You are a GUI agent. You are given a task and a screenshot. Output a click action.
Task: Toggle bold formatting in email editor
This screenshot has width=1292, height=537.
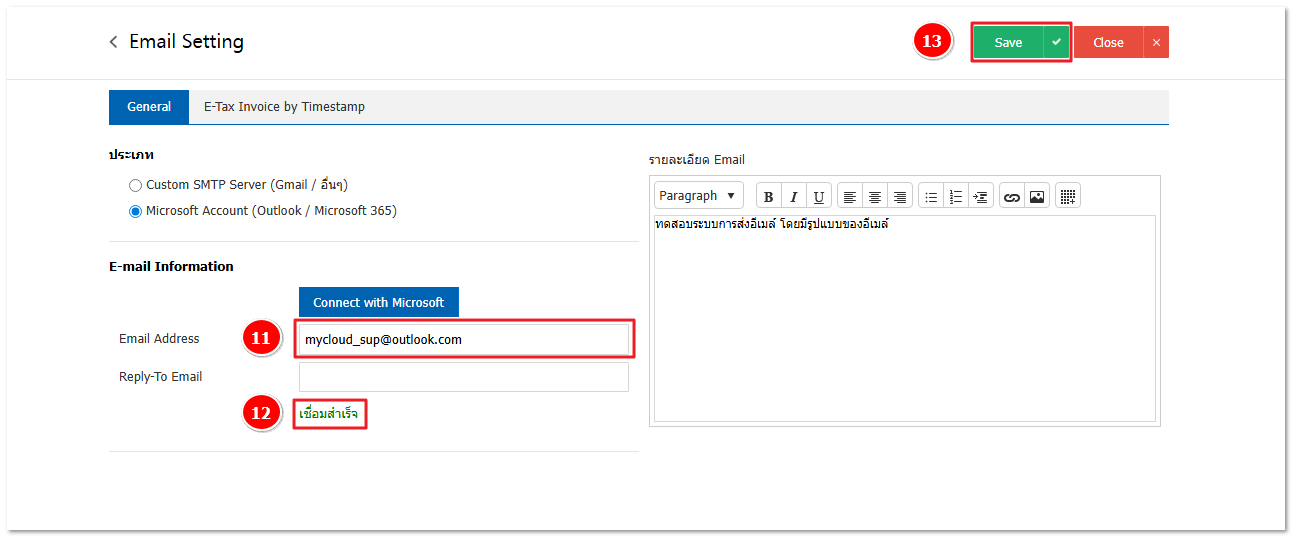(x=768, y=197)
